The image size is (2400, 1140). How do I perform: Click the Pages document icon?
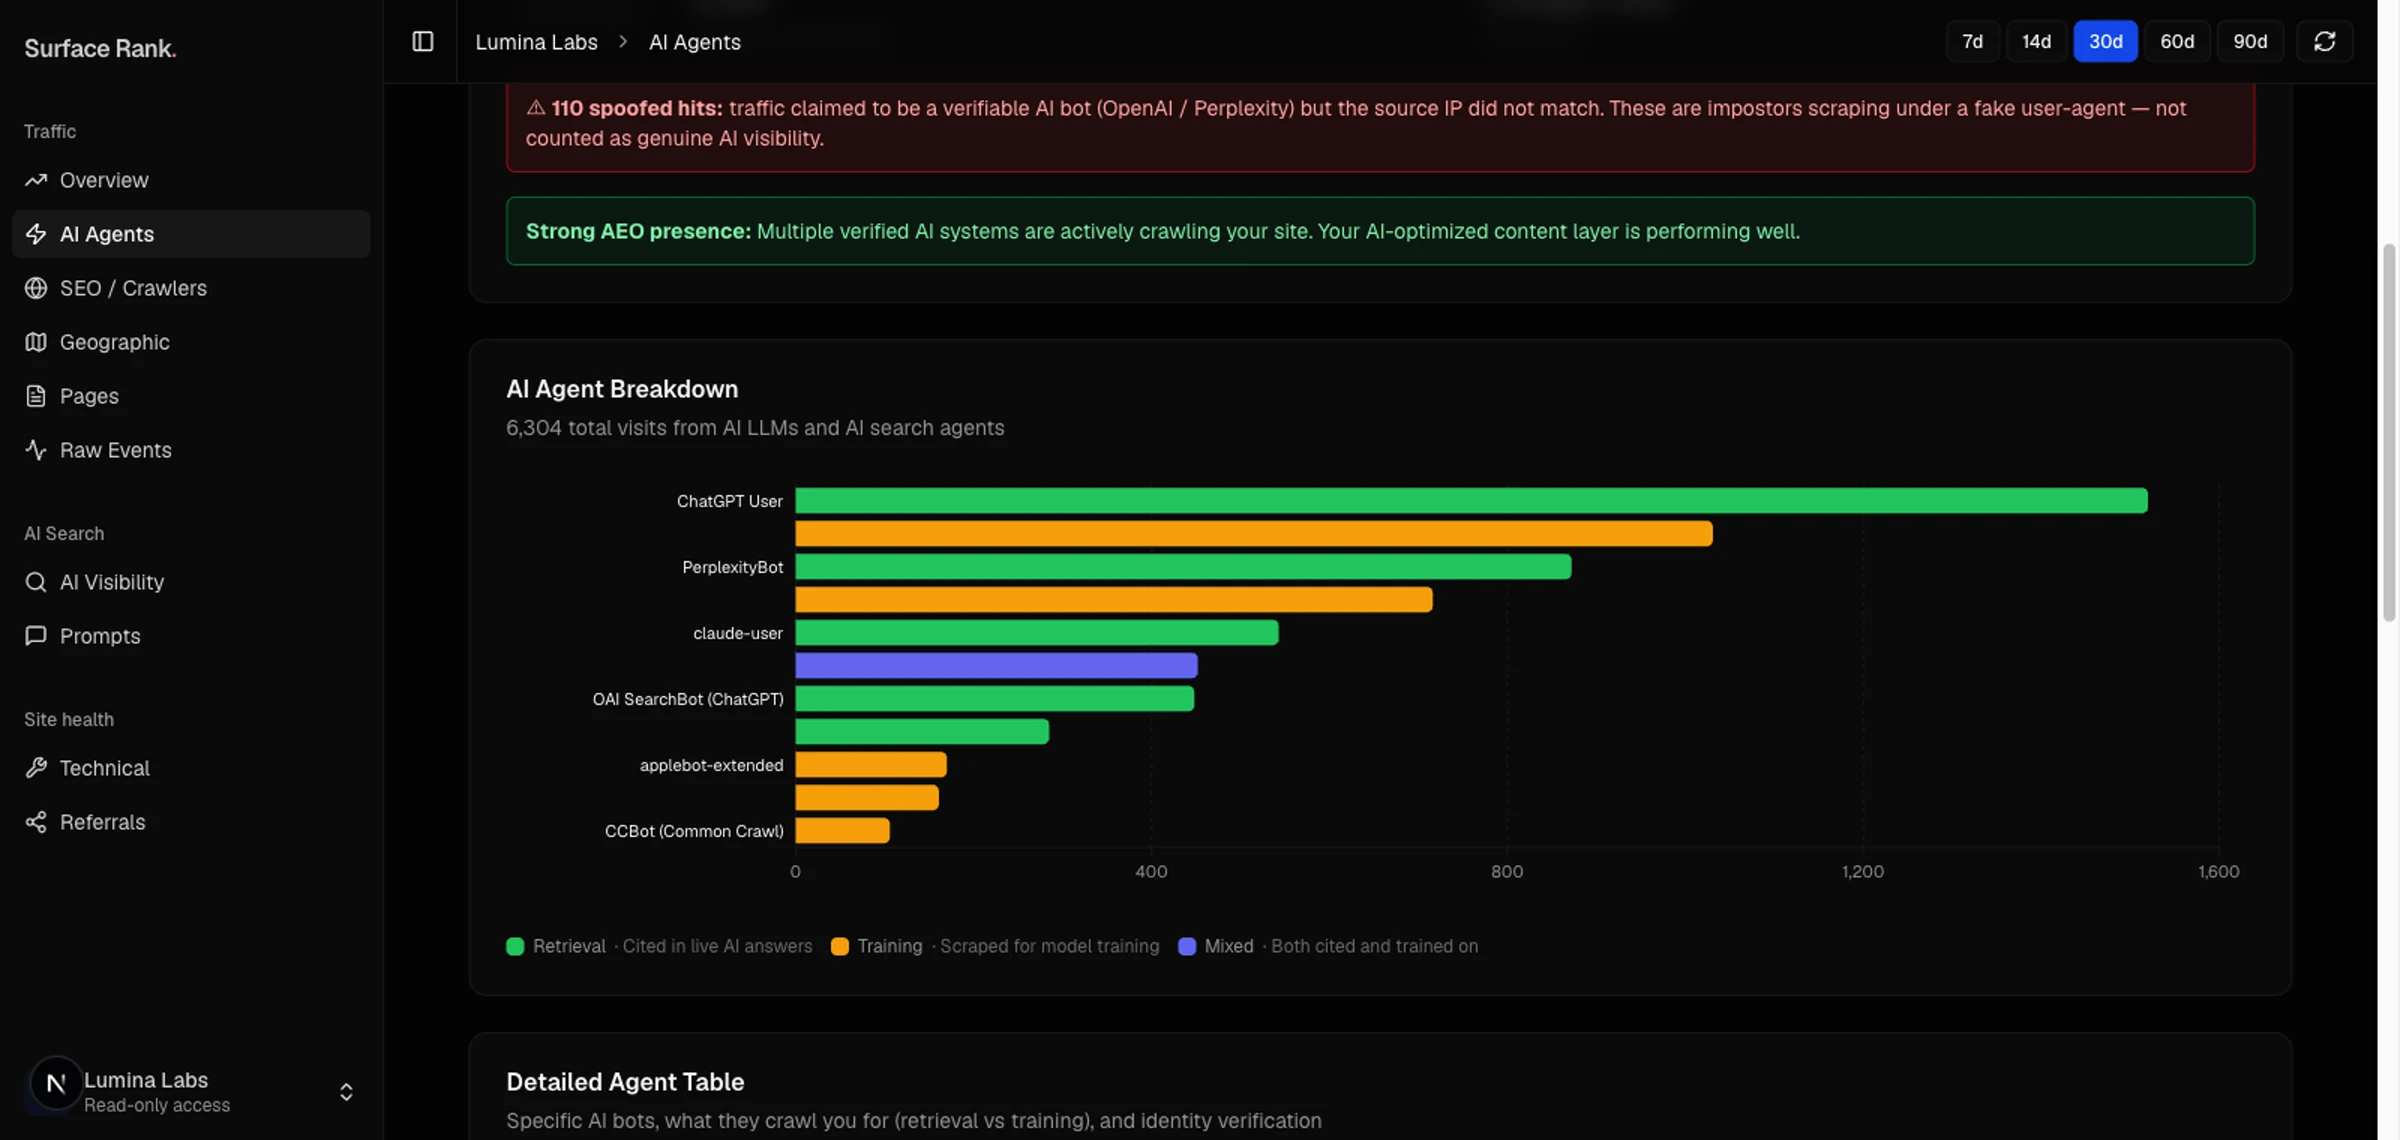pos(36,396)
